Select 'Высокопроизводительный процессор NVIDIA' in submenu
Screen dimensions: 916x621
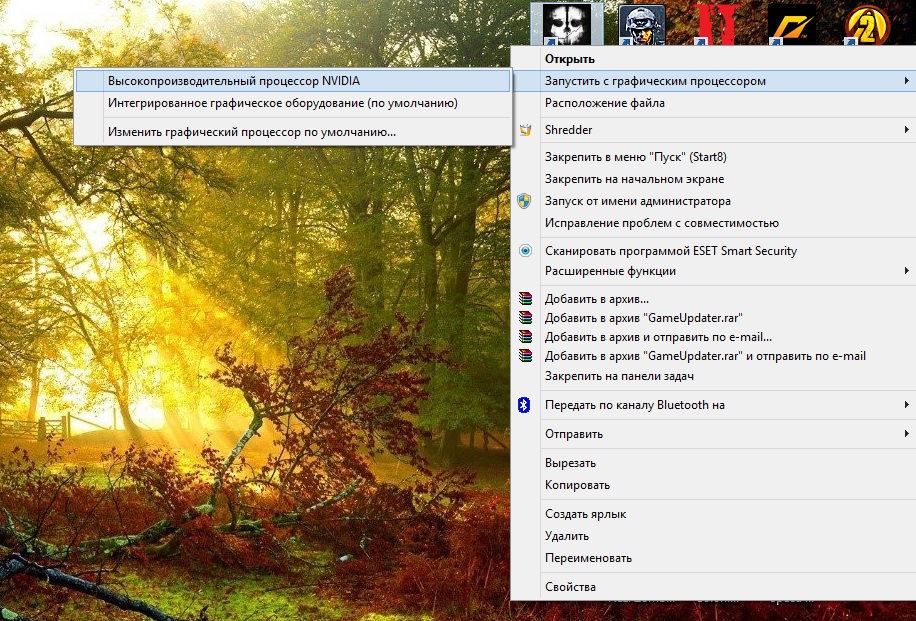[x=293, y=81]
